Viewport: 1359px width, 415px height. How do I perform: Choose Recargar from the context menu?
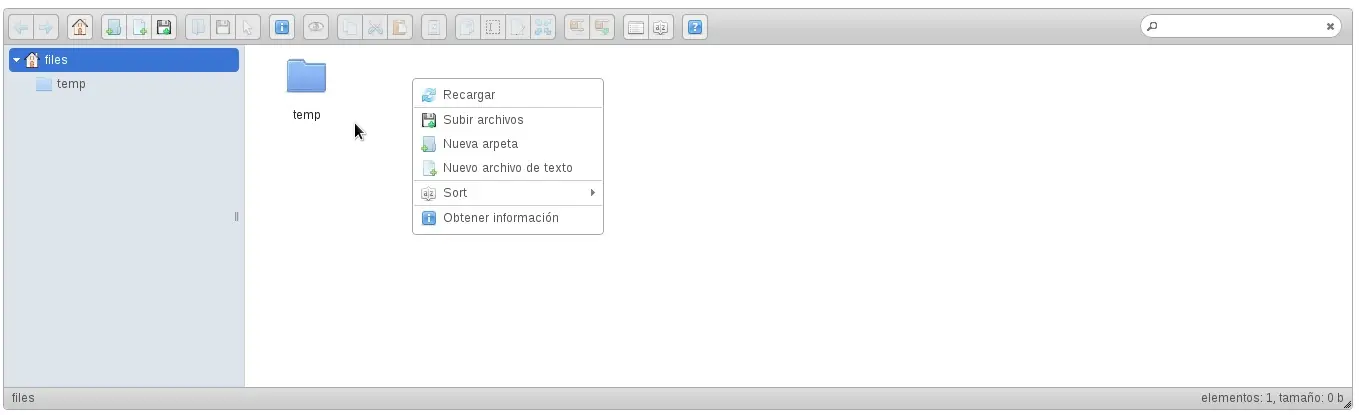(508, 95)
